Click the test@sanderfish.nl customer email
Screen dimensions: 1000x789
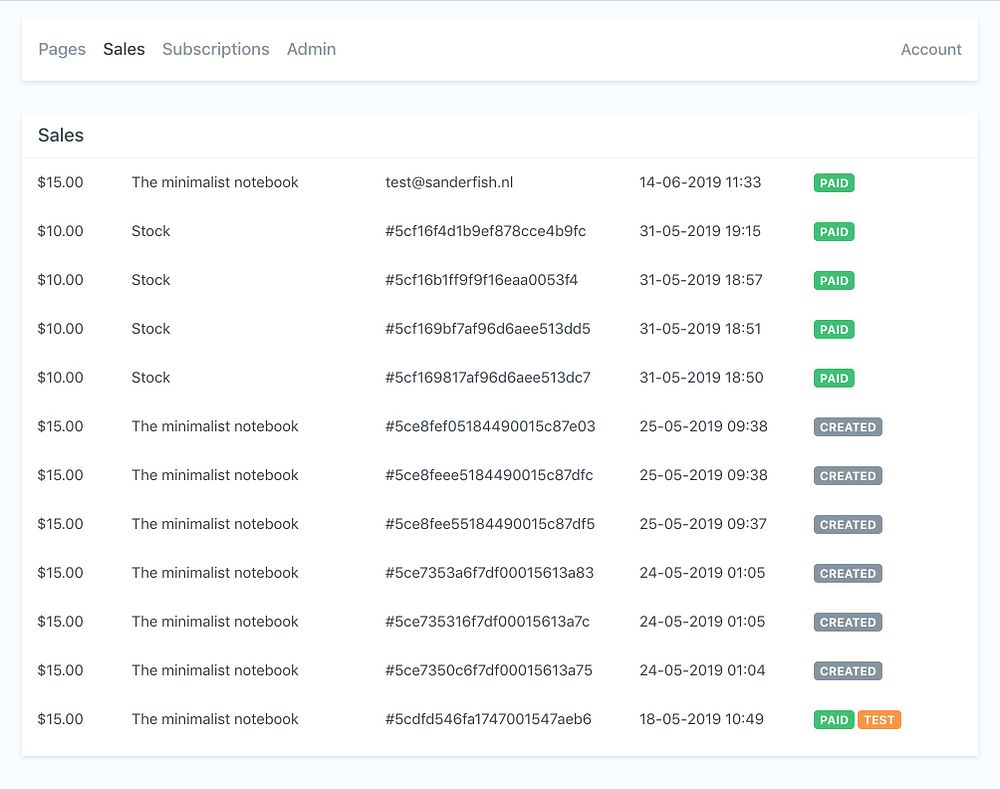[449, 182]
